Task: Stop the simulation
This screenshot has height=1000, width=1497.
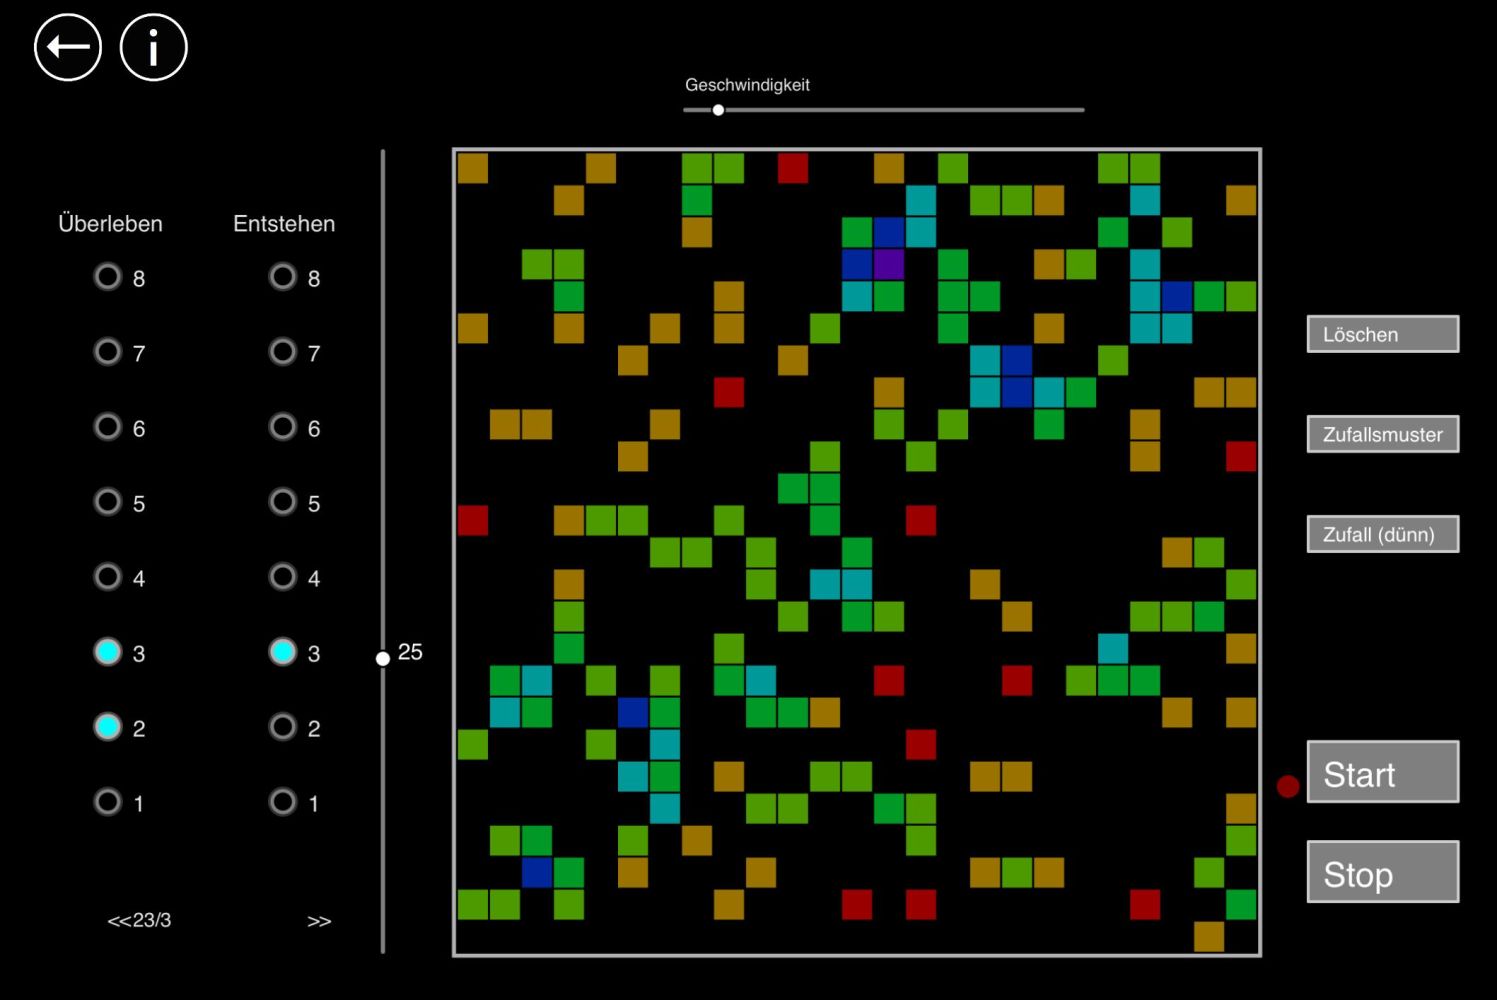Action: (x=1382, y=872)
